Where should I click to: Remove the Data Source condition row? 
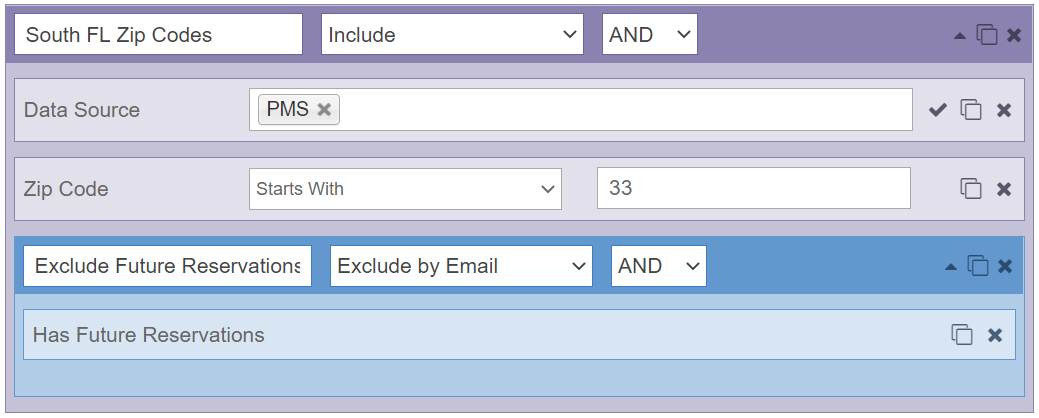(1004, 110)
